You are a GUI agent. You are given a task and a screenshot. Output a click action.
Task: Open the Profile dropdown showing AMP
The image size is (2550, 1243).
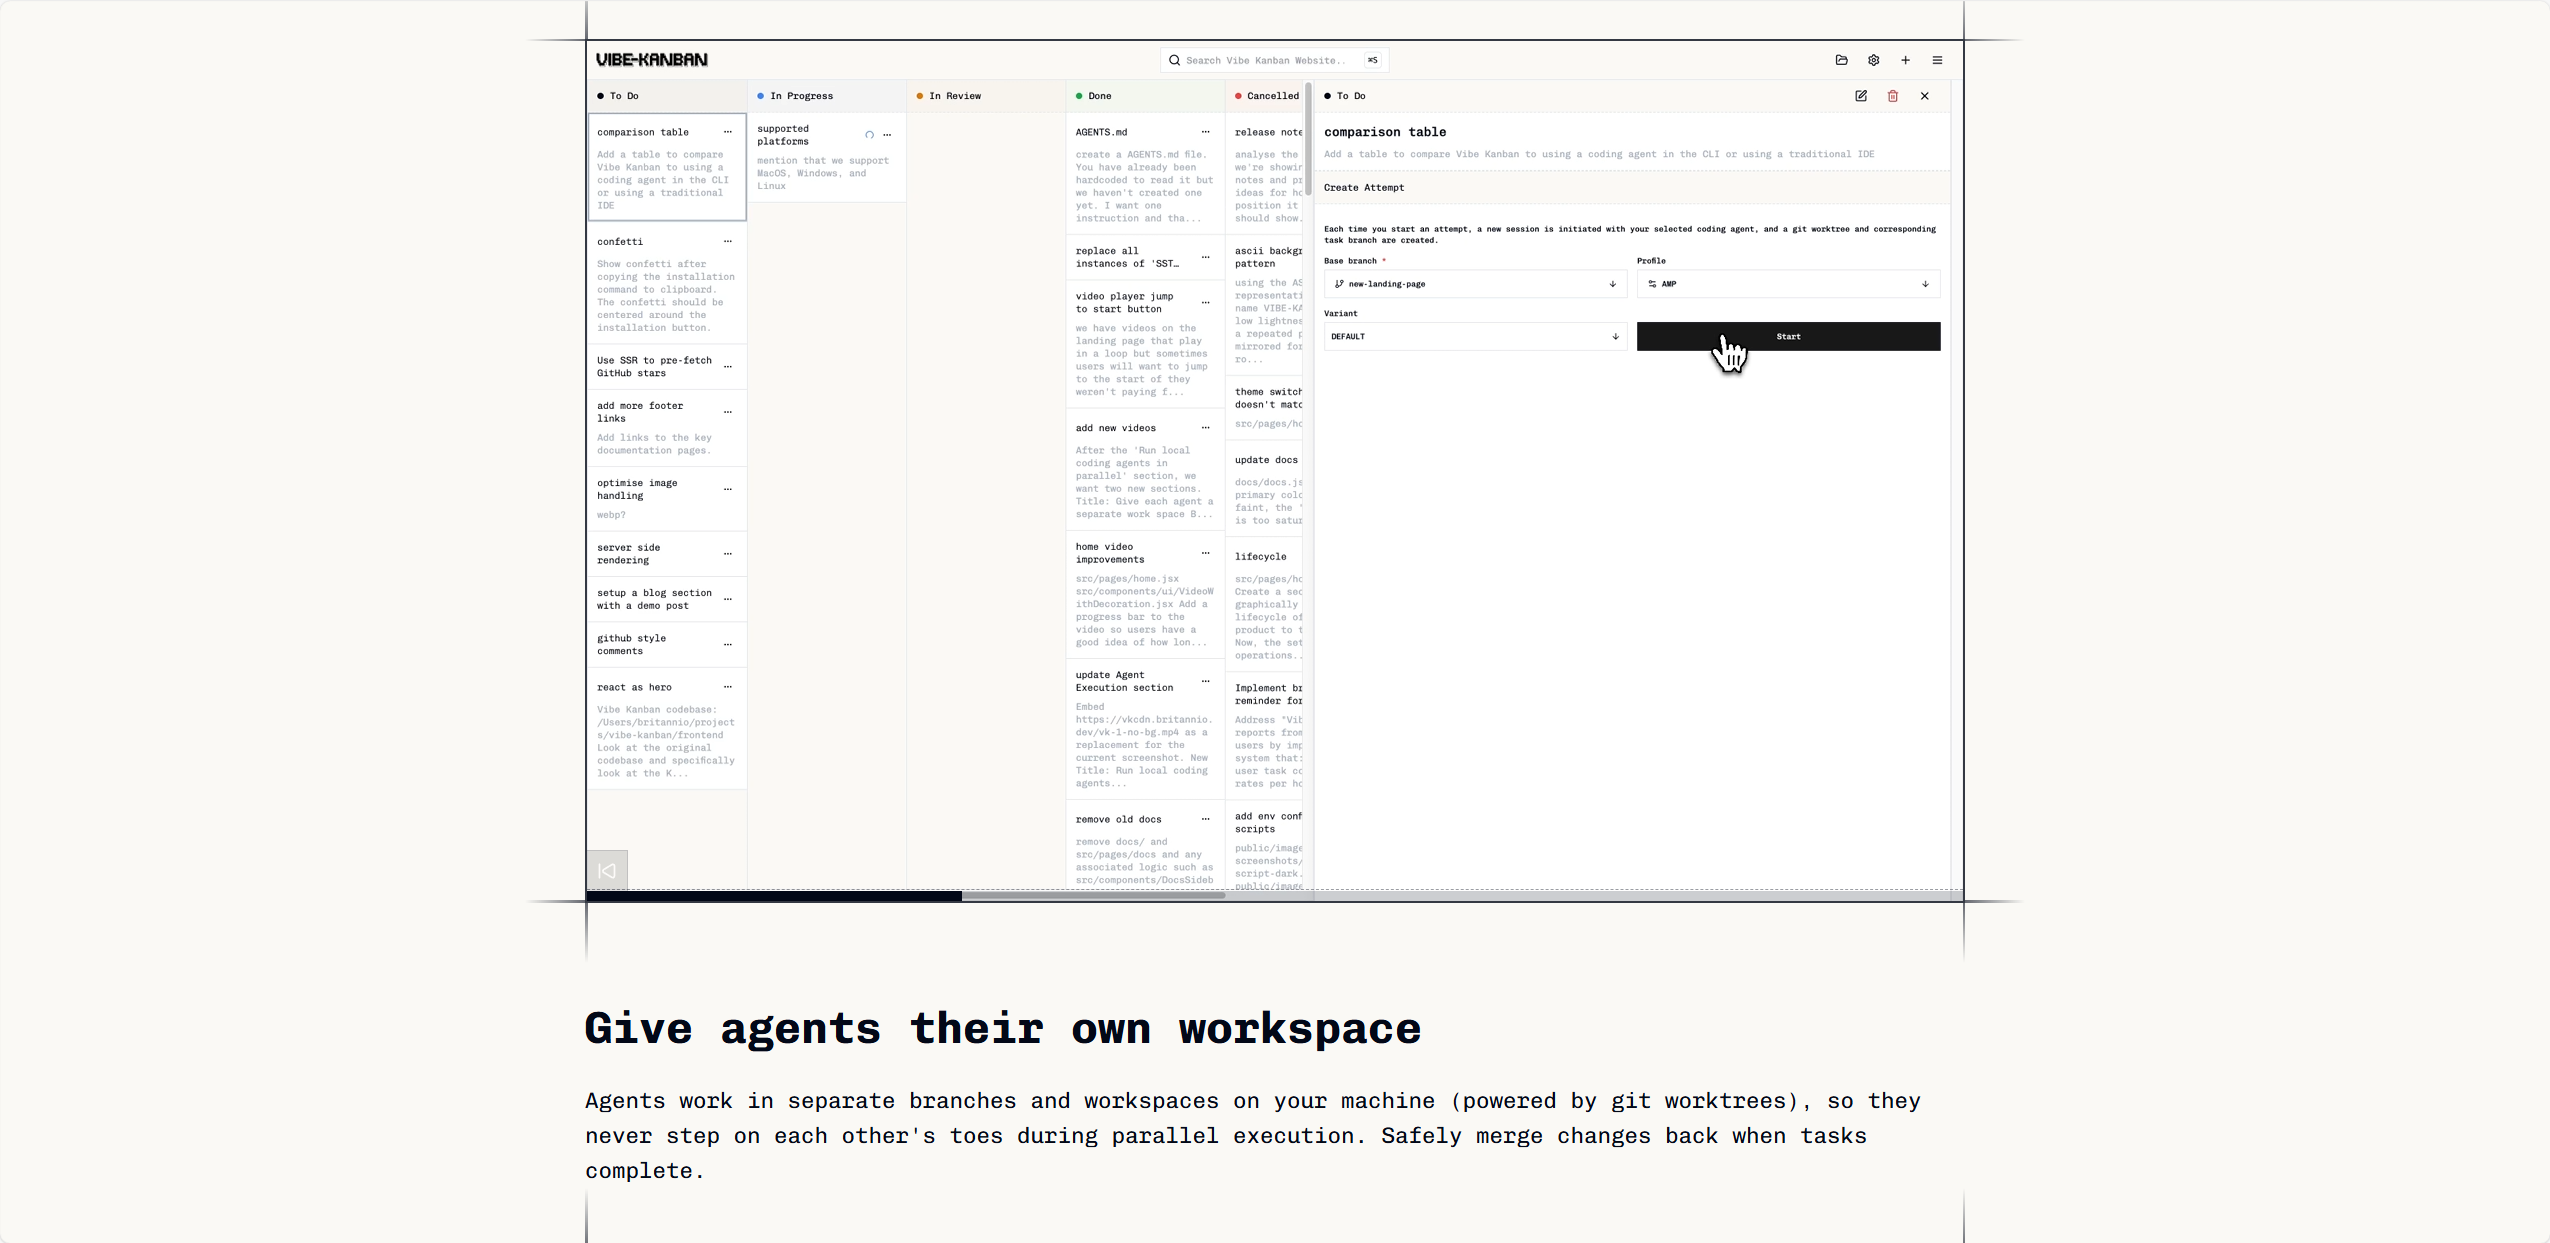click(1788, 284)
